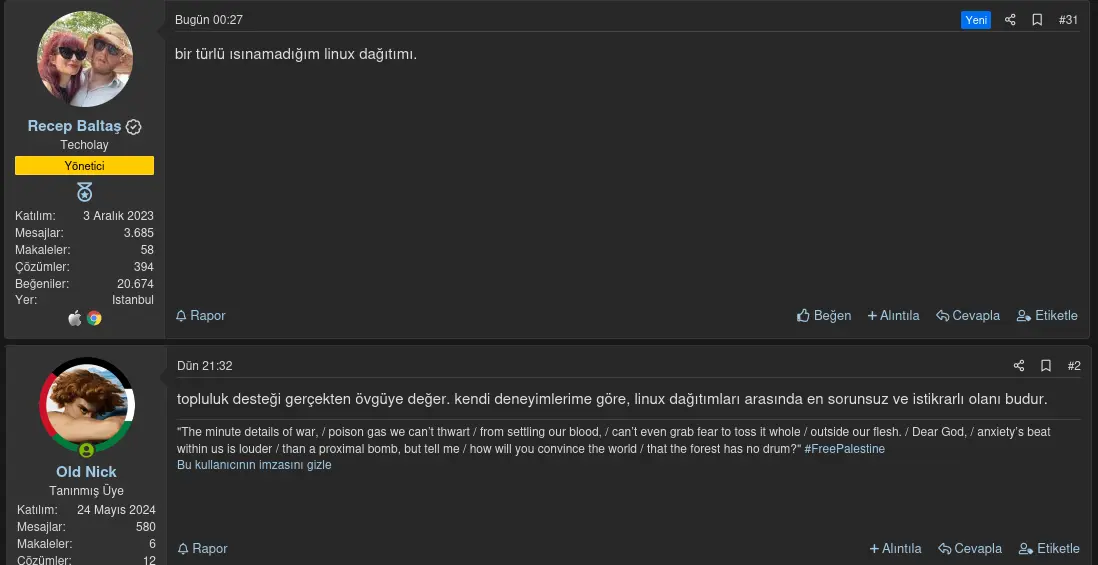Screen dimensions: 1098x565
Task: Reply to post #2 with Cevapla
Action: tap(970, 548)
